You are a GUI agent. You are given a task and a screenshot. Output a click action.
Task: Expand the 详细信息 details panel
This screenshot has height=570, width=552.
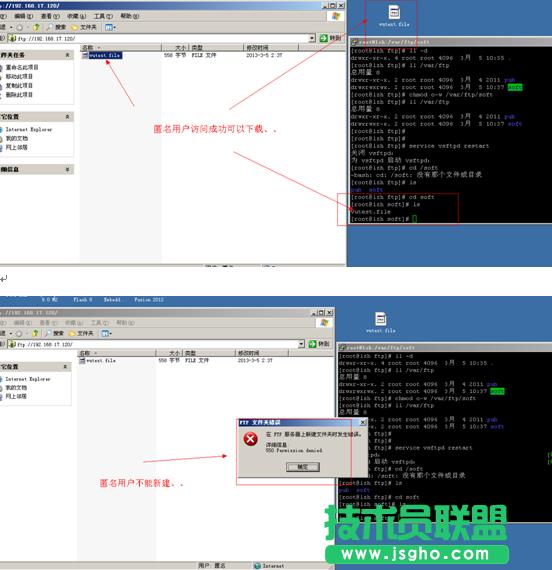coord(67,169)
